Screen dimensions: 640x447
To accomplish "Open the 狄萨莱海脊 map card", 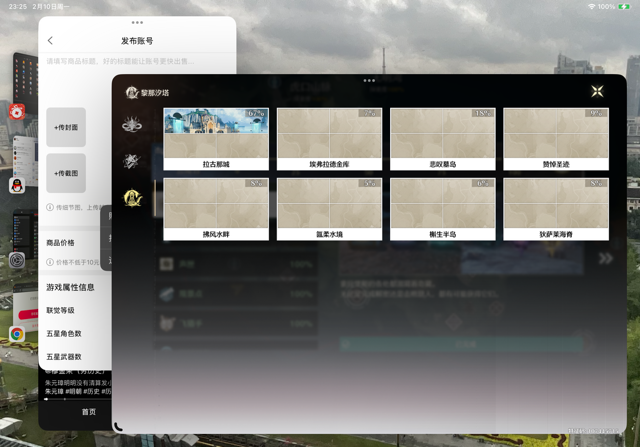I will point(556,209).
